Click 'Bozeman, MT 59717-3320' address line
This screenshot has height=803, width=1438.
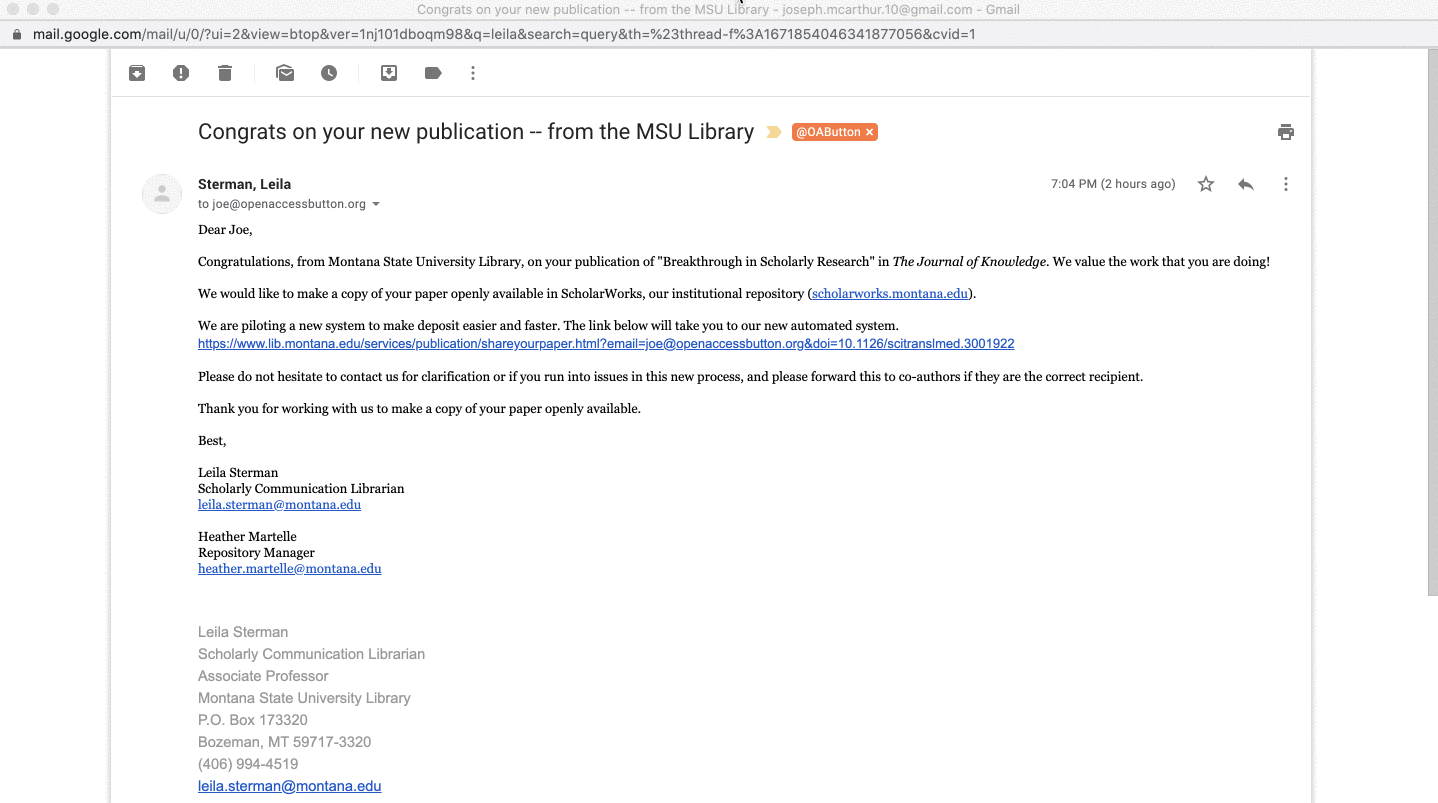click(285, 742)
